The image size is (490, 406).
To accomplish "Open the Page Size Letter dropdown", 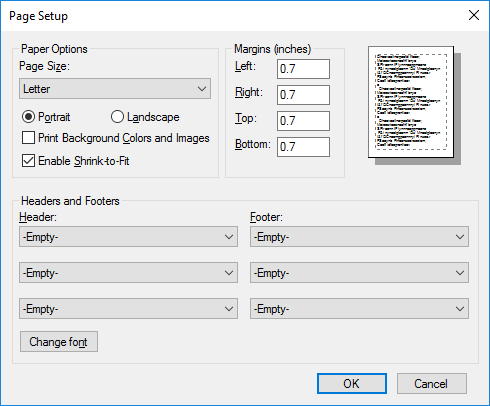I will tap(115, 89).
